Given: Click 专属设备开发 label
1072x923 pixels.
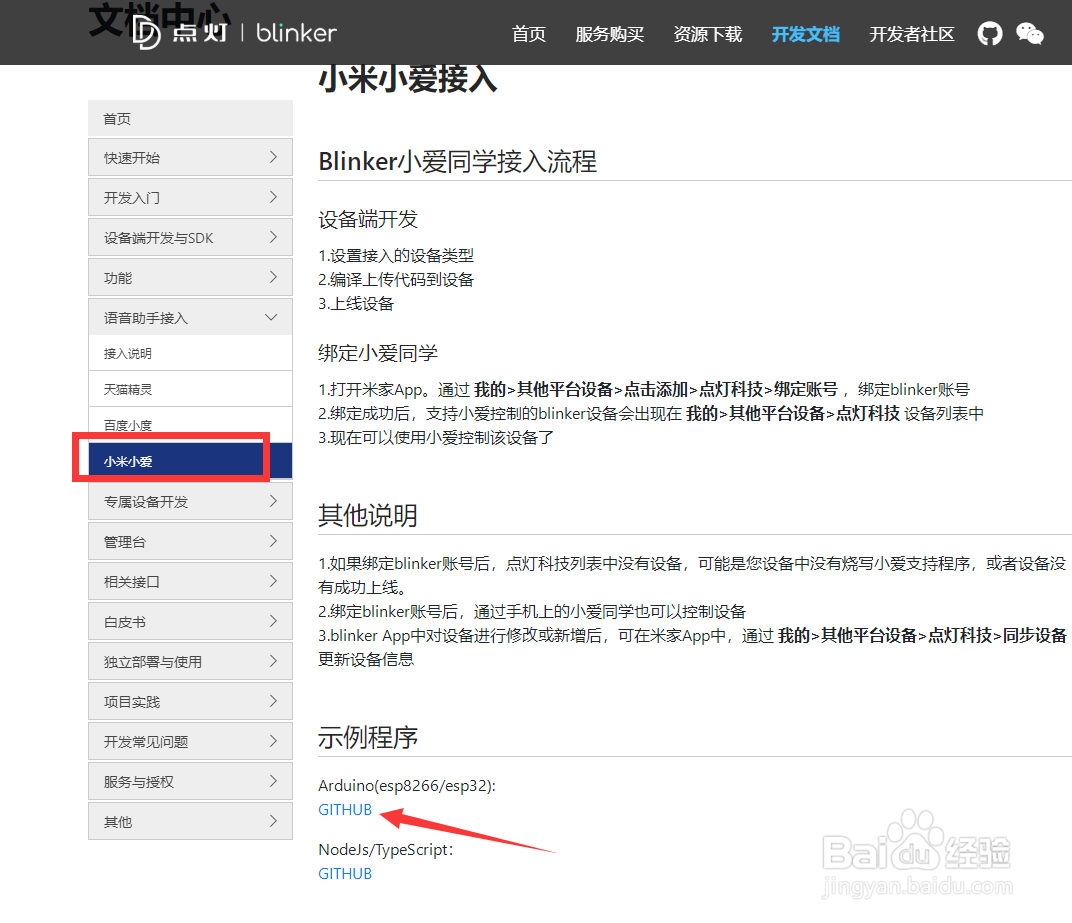Looking at the screenshot, I should 146,502.
